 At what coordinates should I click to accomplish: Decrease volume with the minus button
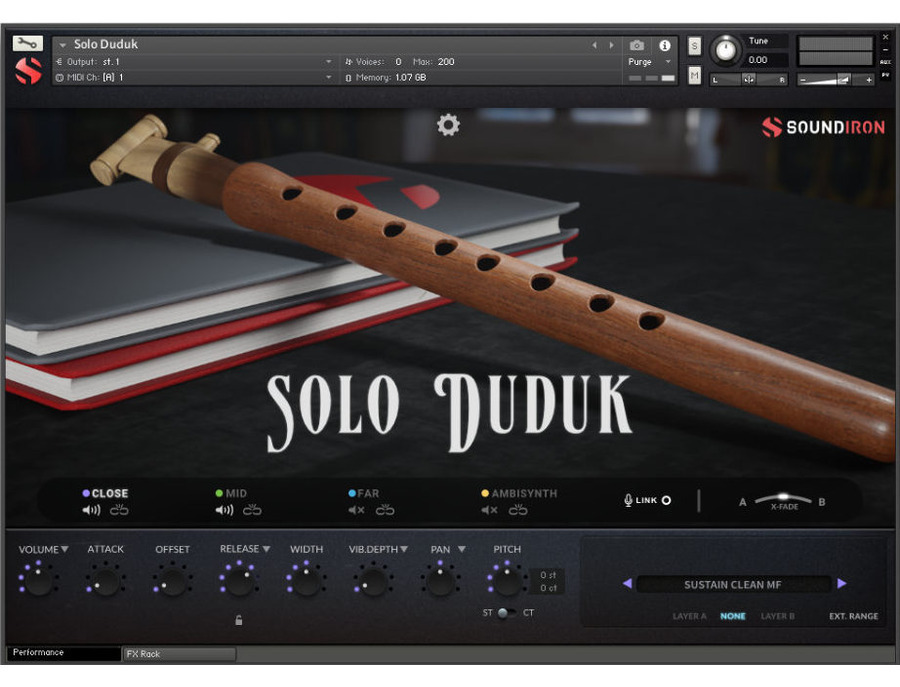point(803,80)
